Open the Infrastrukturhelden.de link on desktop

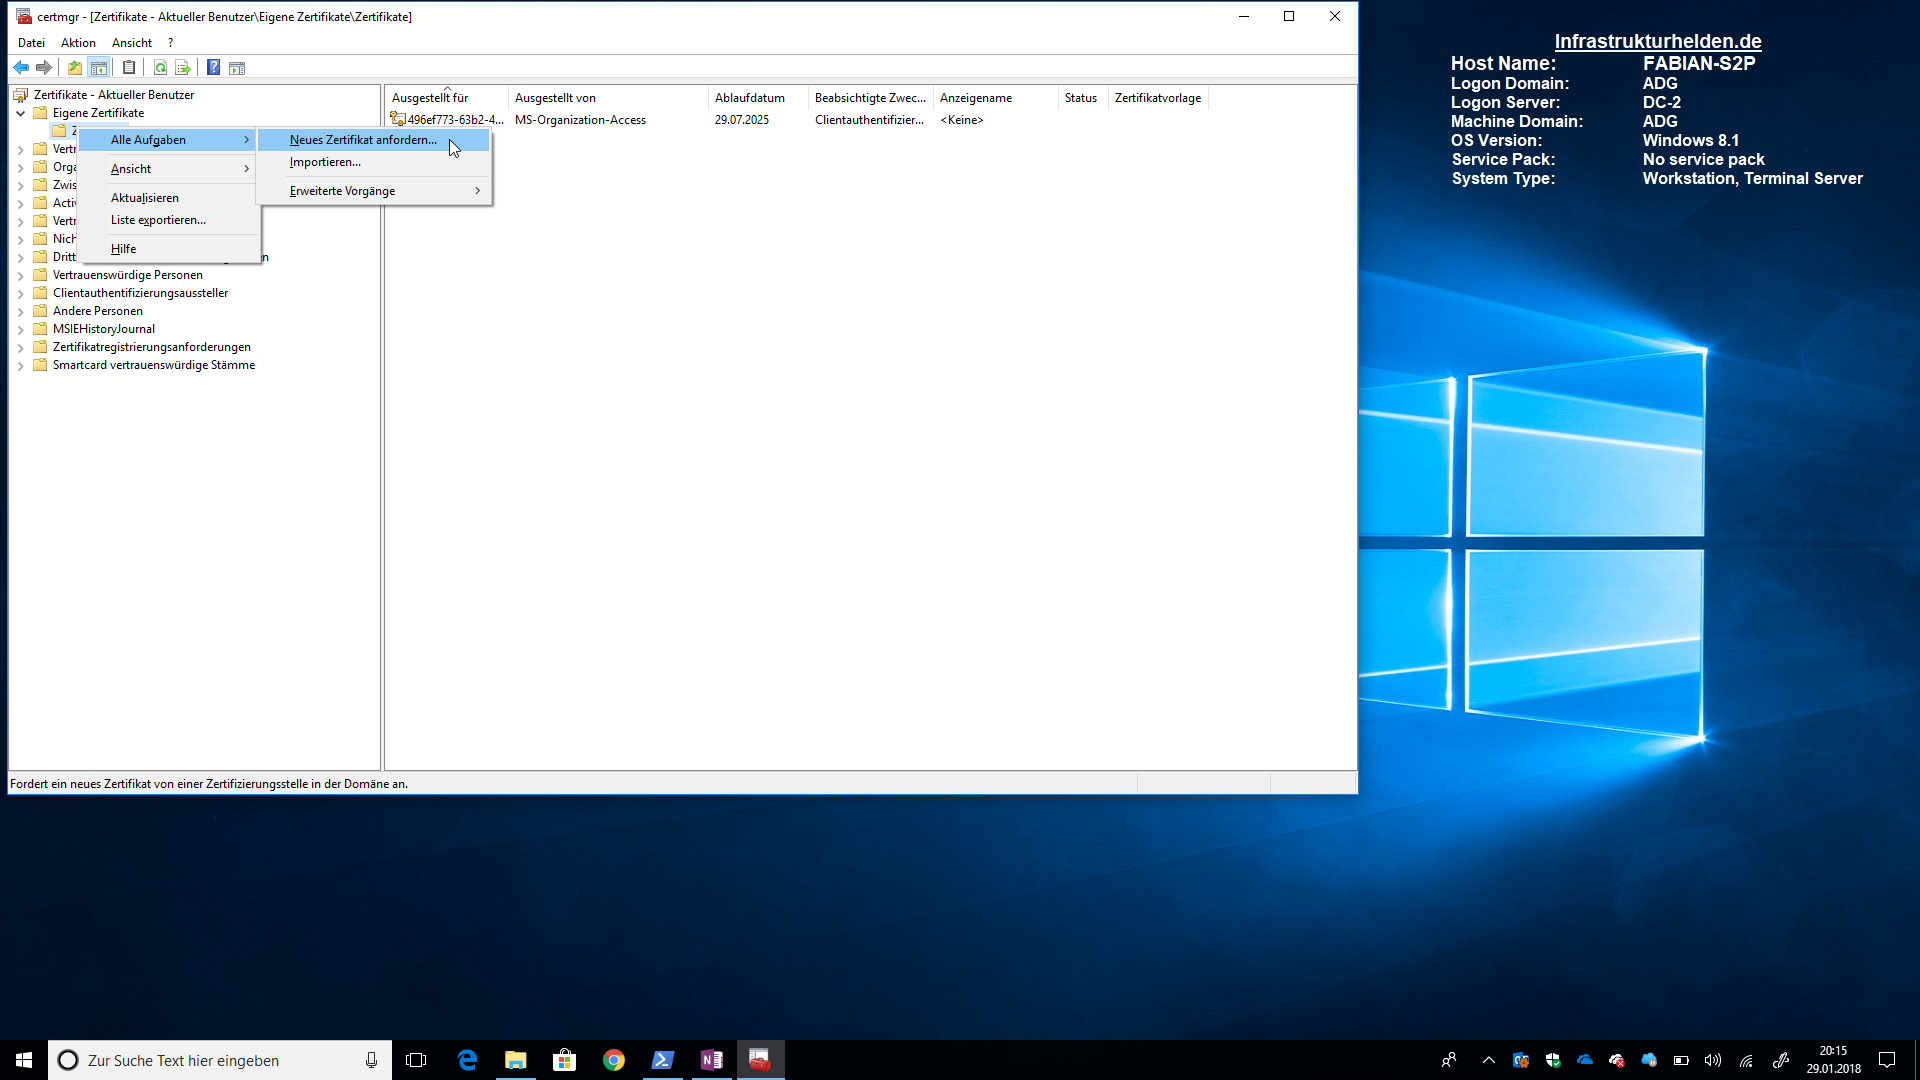[x=1657, y=41]
